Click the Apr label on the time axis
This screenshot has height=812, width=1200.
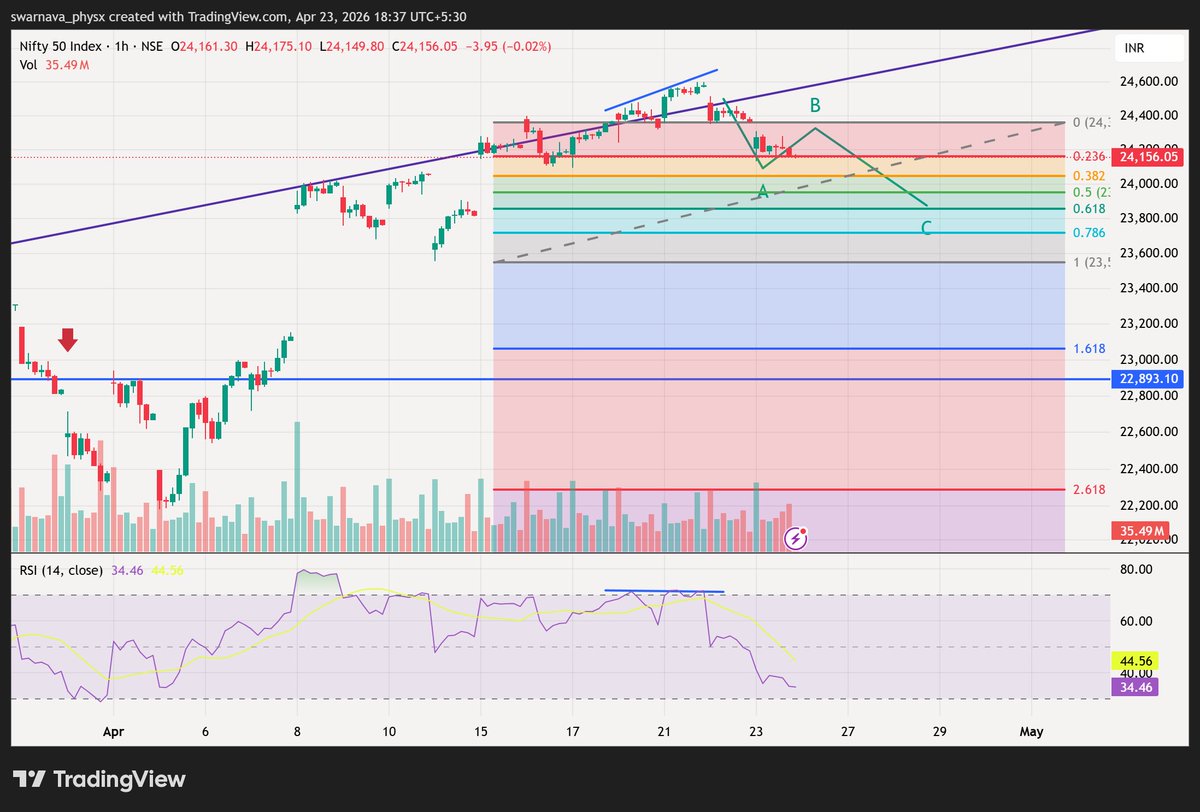(112, 732)
